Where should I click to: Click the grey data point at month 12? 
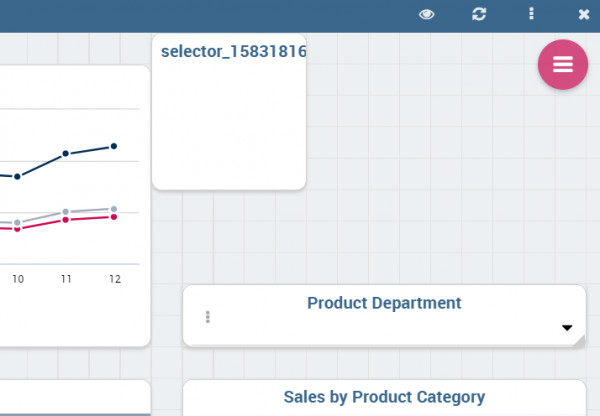pyautogui.click(x=114, y=209)
